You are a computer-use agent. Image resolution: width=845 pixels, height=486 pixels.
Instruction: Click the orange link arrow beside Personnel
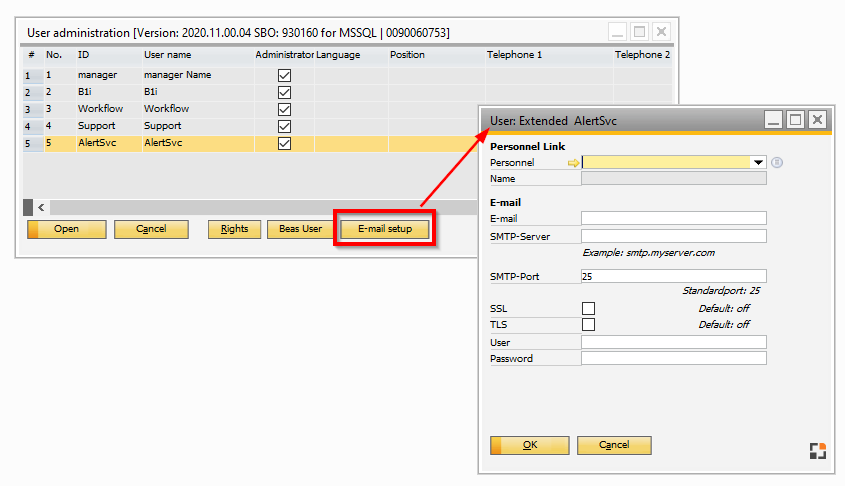click(573, 162)
